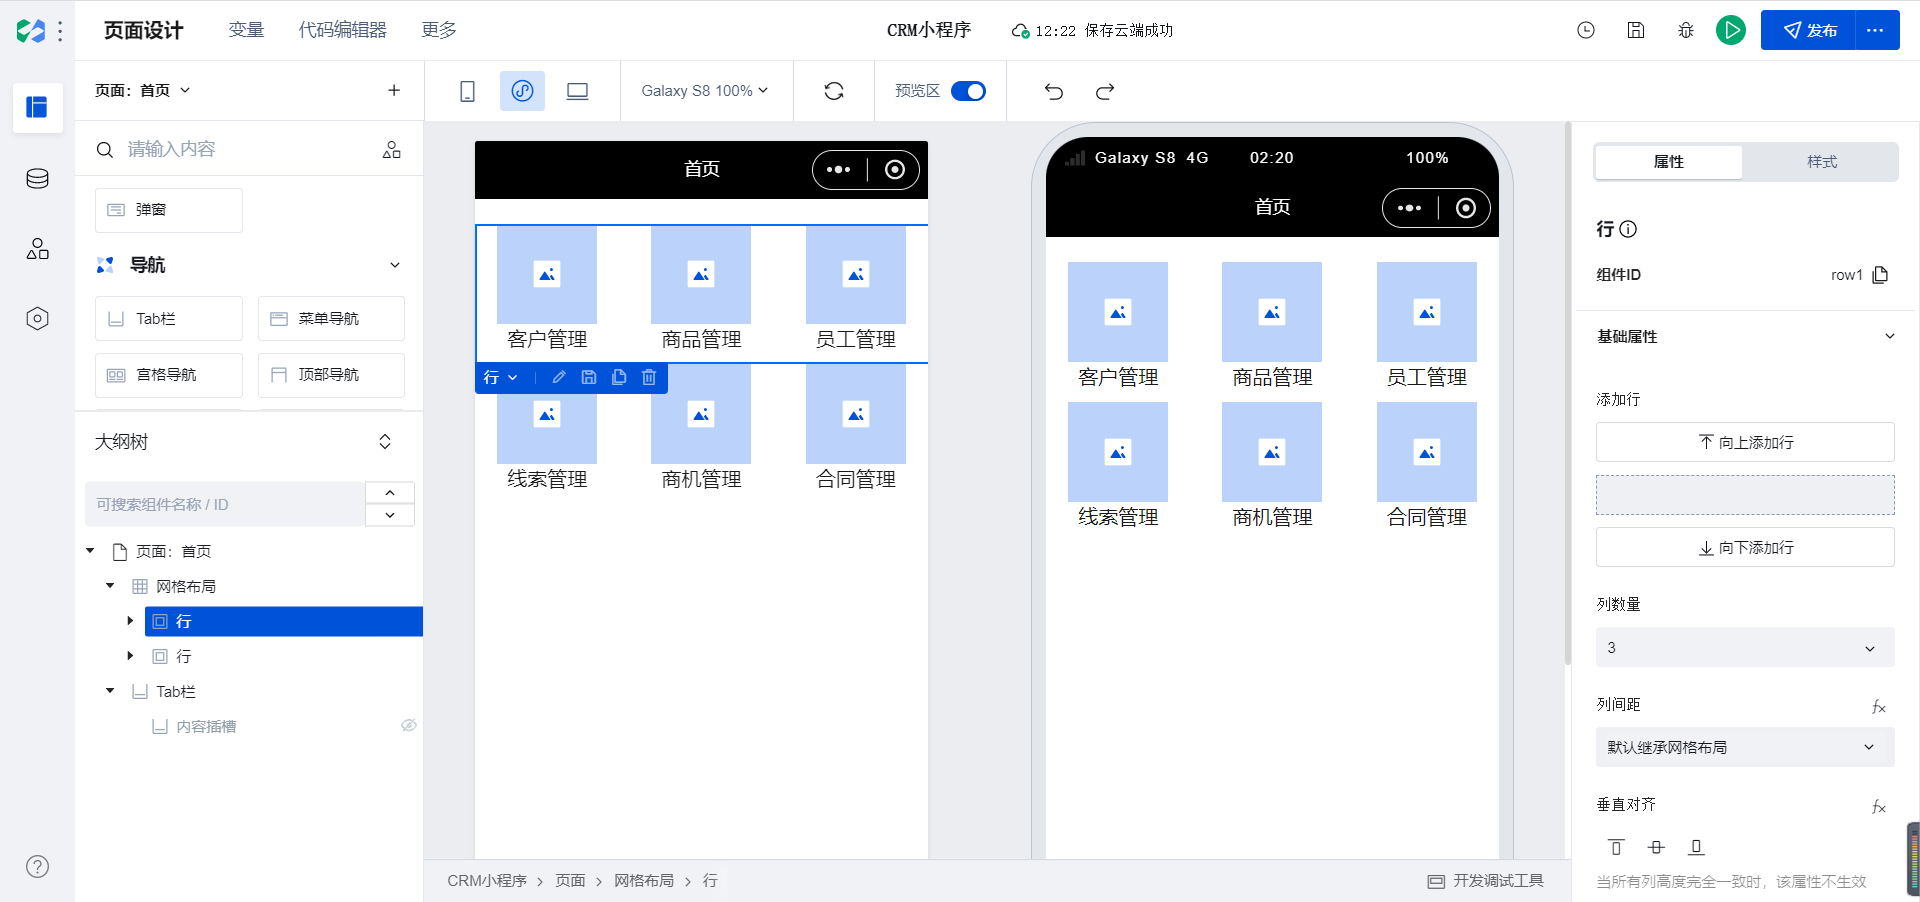The image size is (1920, 902).
Task: Delete the selected row with trash icon
Action: pyautogui.click(x=649, y=377)
